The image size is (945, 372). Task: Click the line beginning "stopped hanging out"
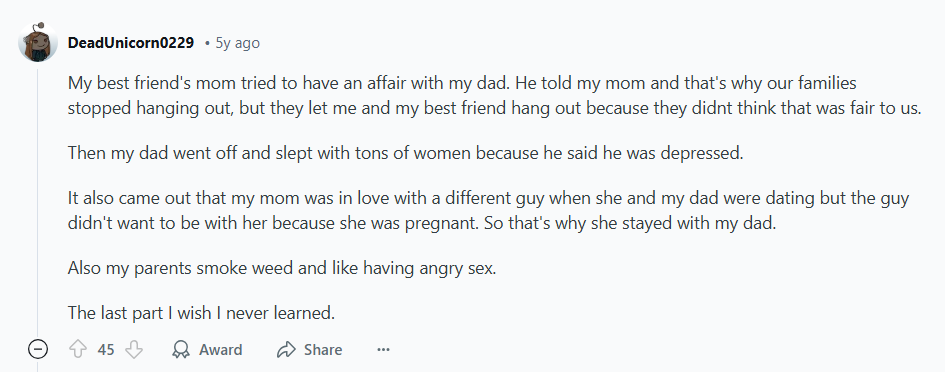(x=495, y=108)
